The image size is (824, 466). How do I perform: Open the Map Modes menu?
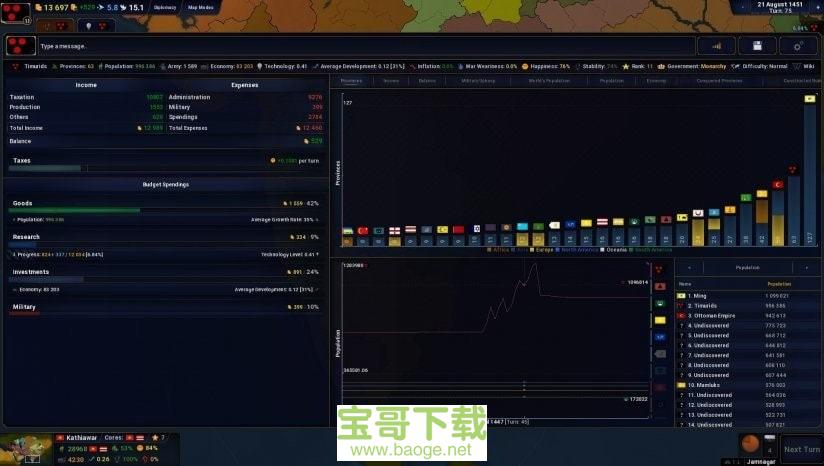pyautogui.click(x=200, y=8)
